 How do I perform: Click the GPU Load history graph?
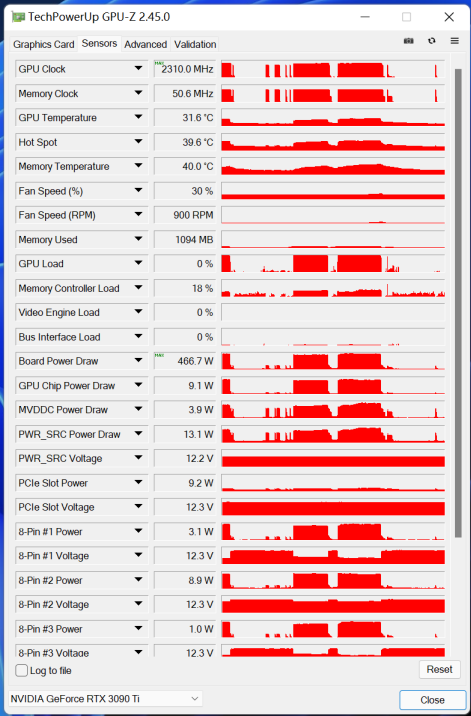(333, 263)
